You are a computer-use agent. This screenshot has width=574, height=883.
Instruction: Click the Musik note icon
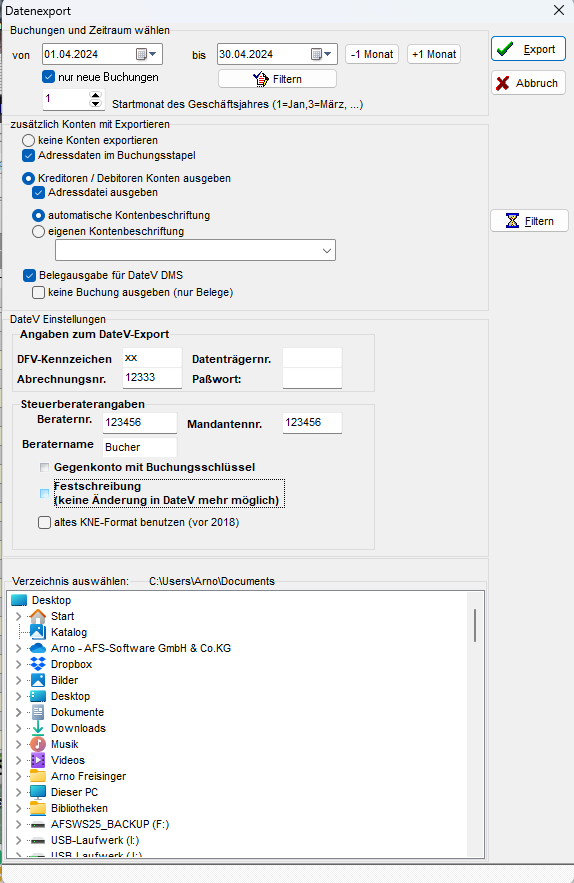tap(38, 744)
